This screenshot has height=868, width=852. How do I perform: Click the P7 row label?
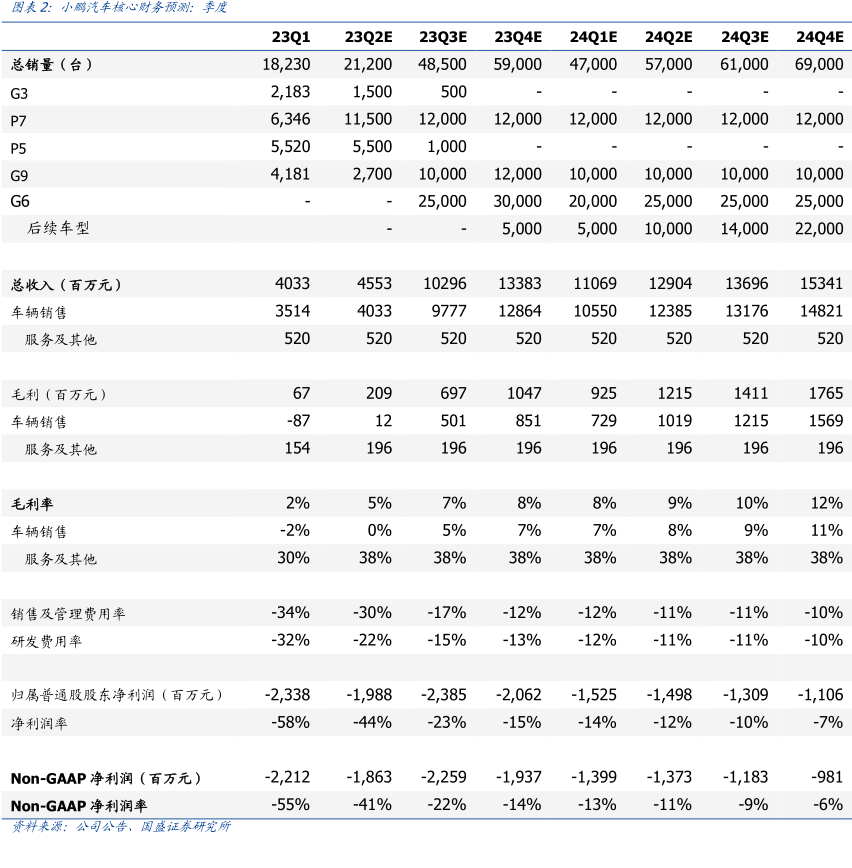click(19, 119)
